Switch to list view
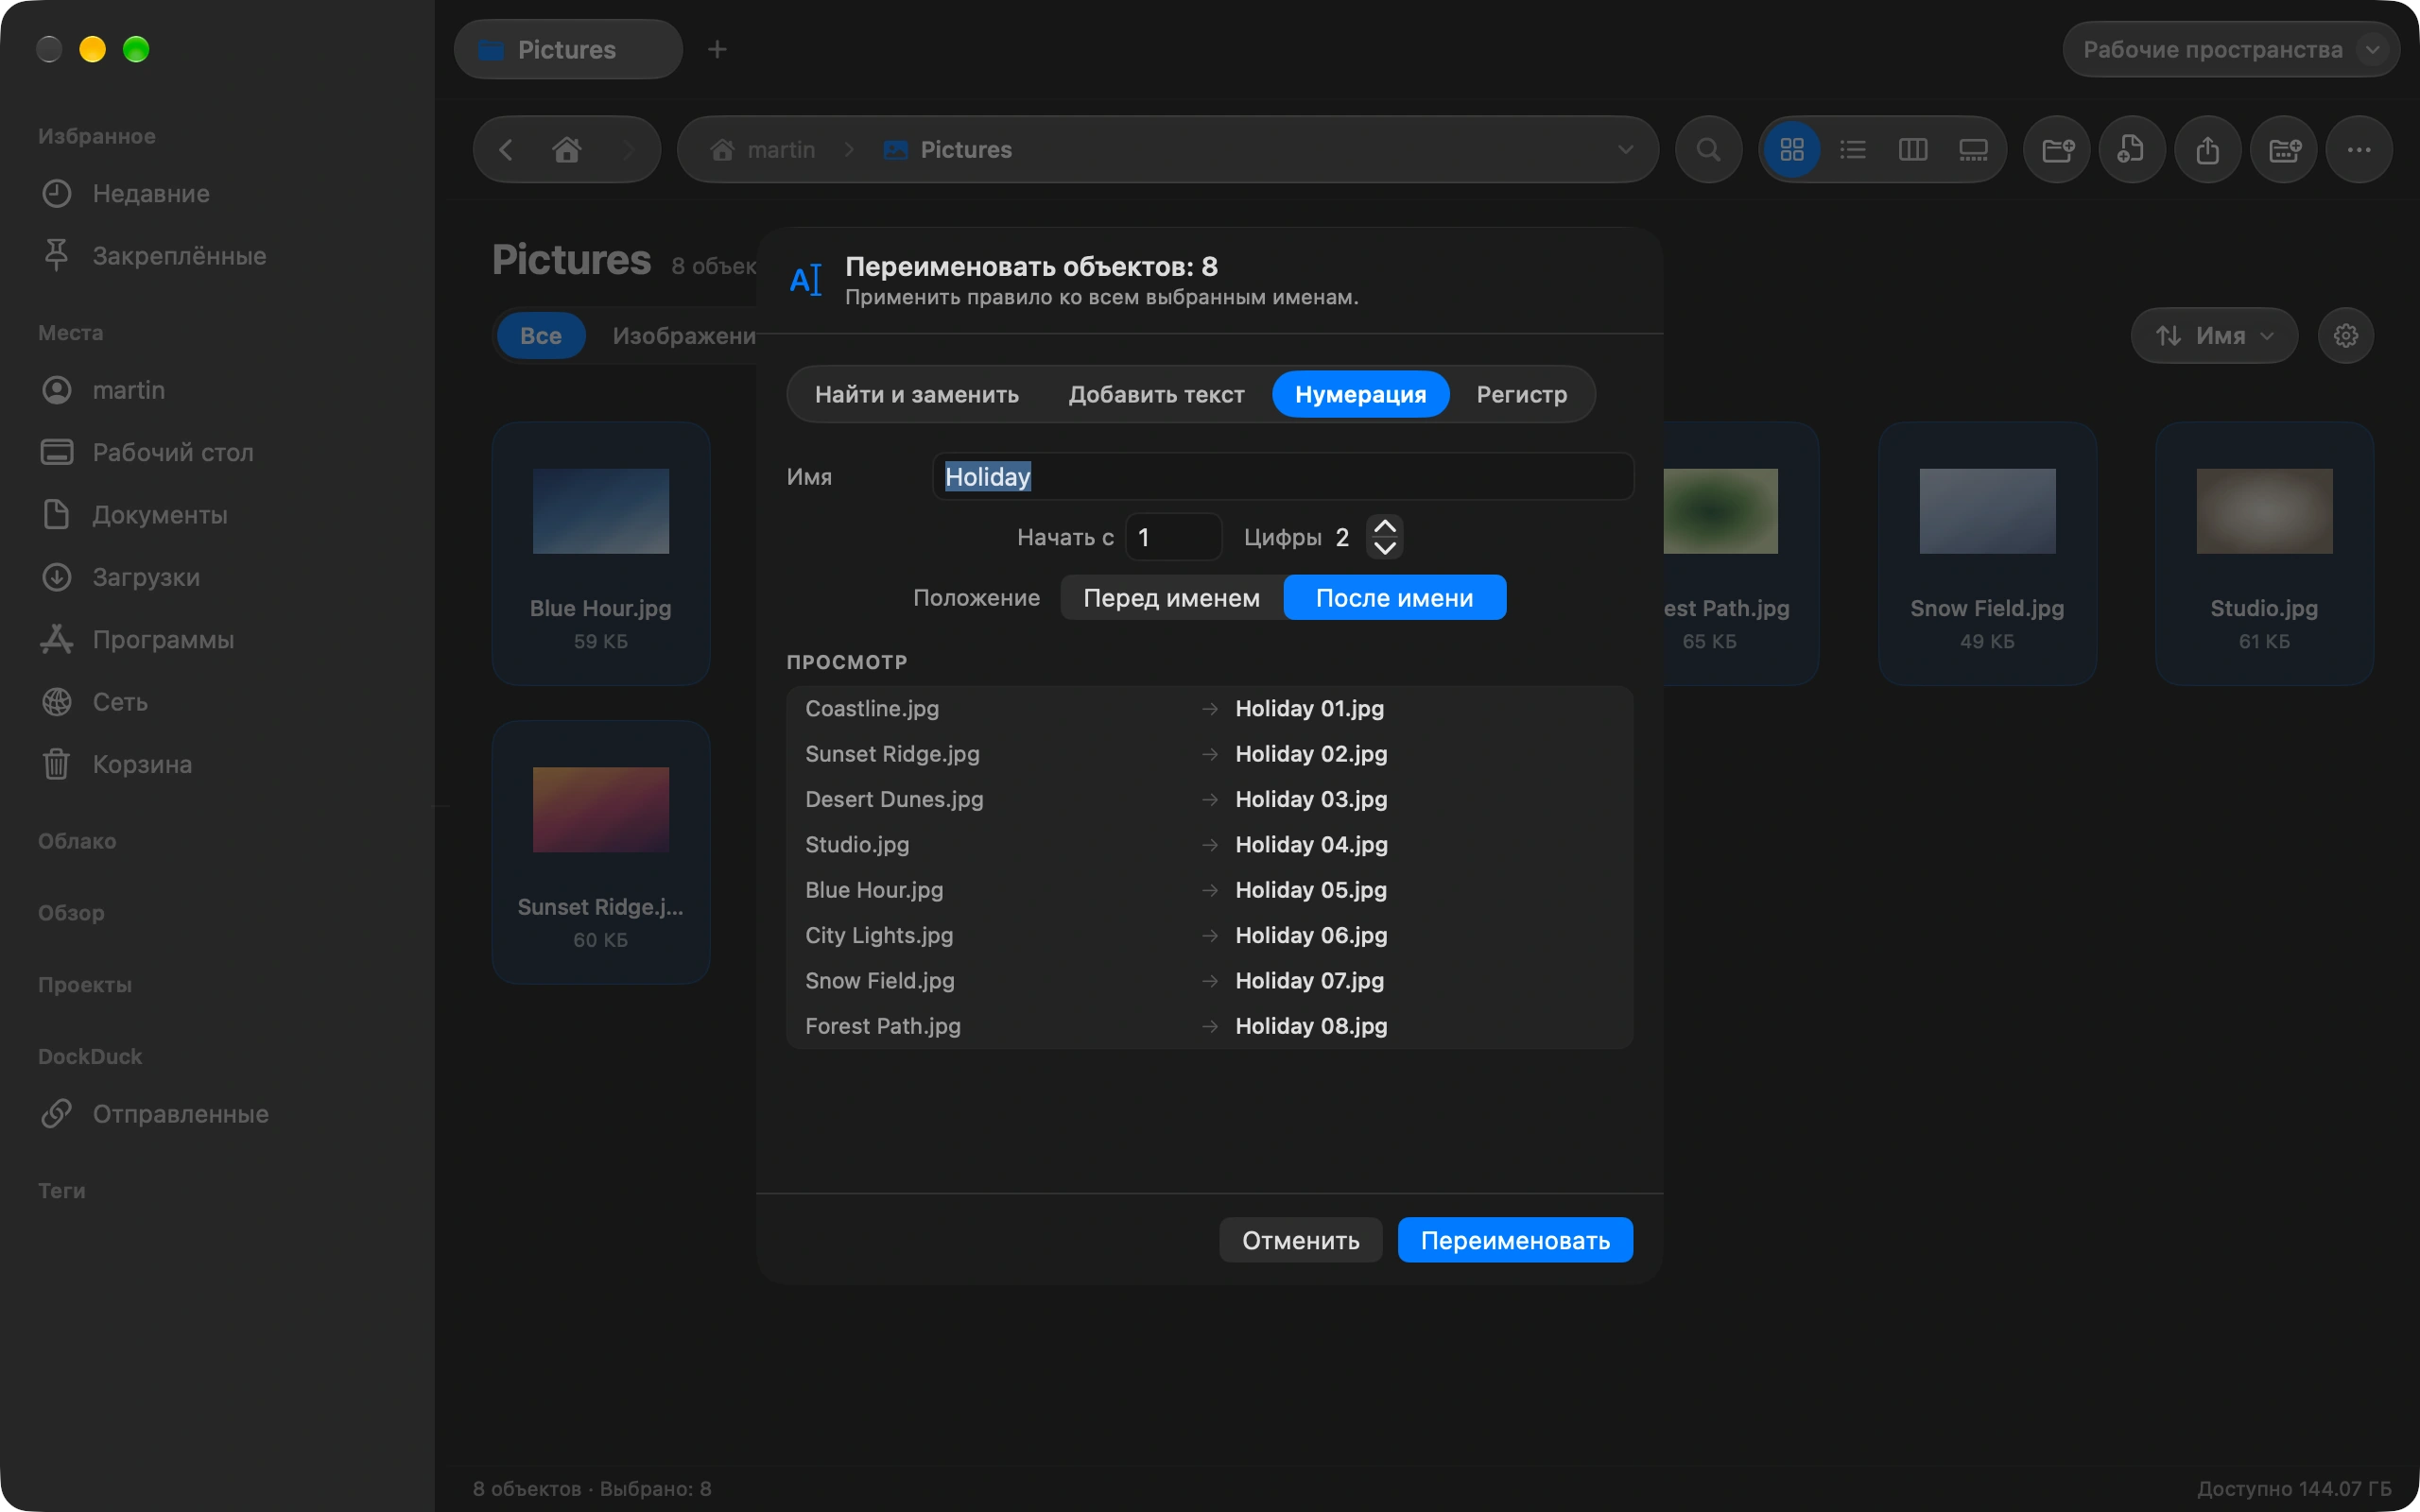2420x1512 pixels. coord(1852,150)
